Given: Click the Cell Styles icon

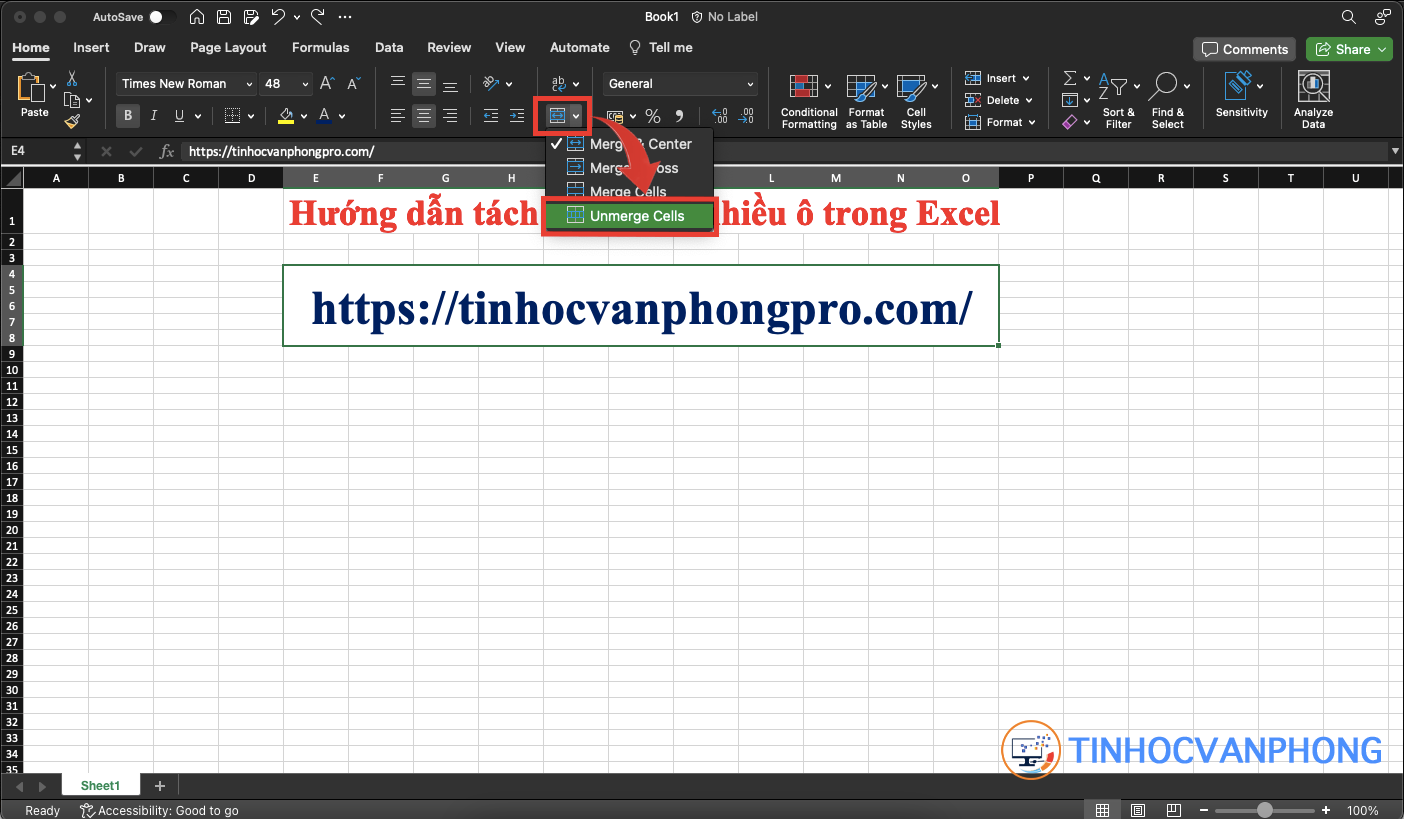Looking at the screenshot, I should 911,88.
